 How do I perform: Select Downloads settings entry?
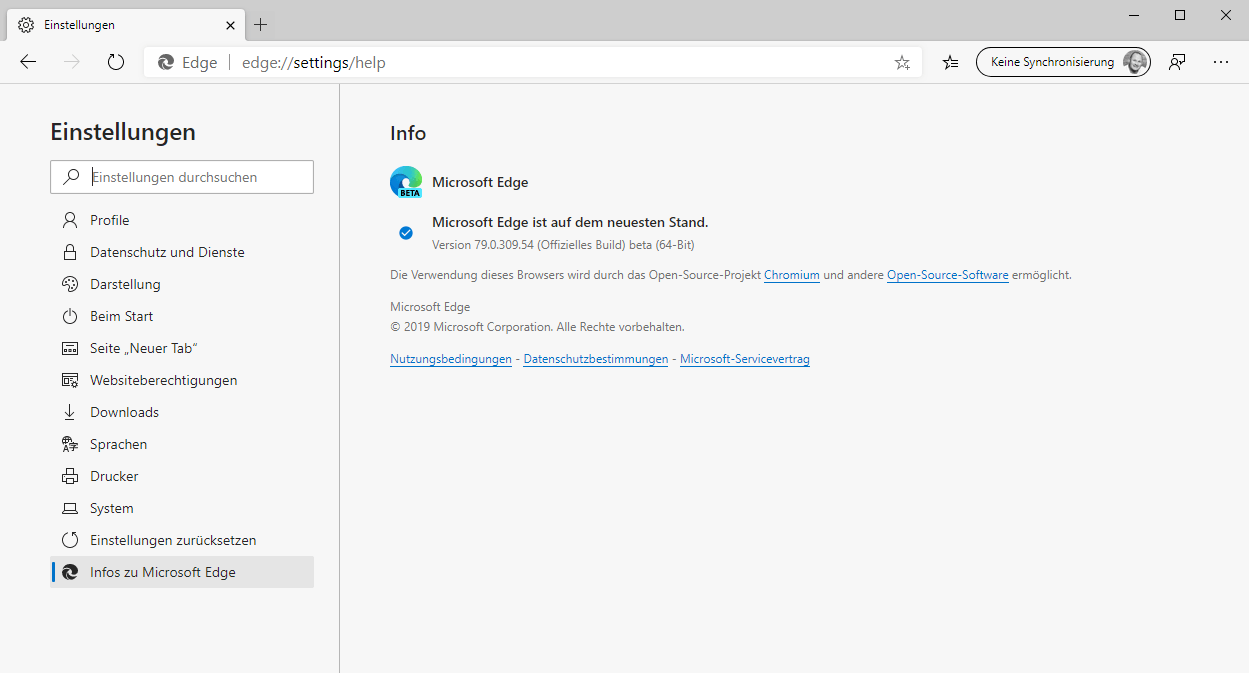(x=124, y=412)
